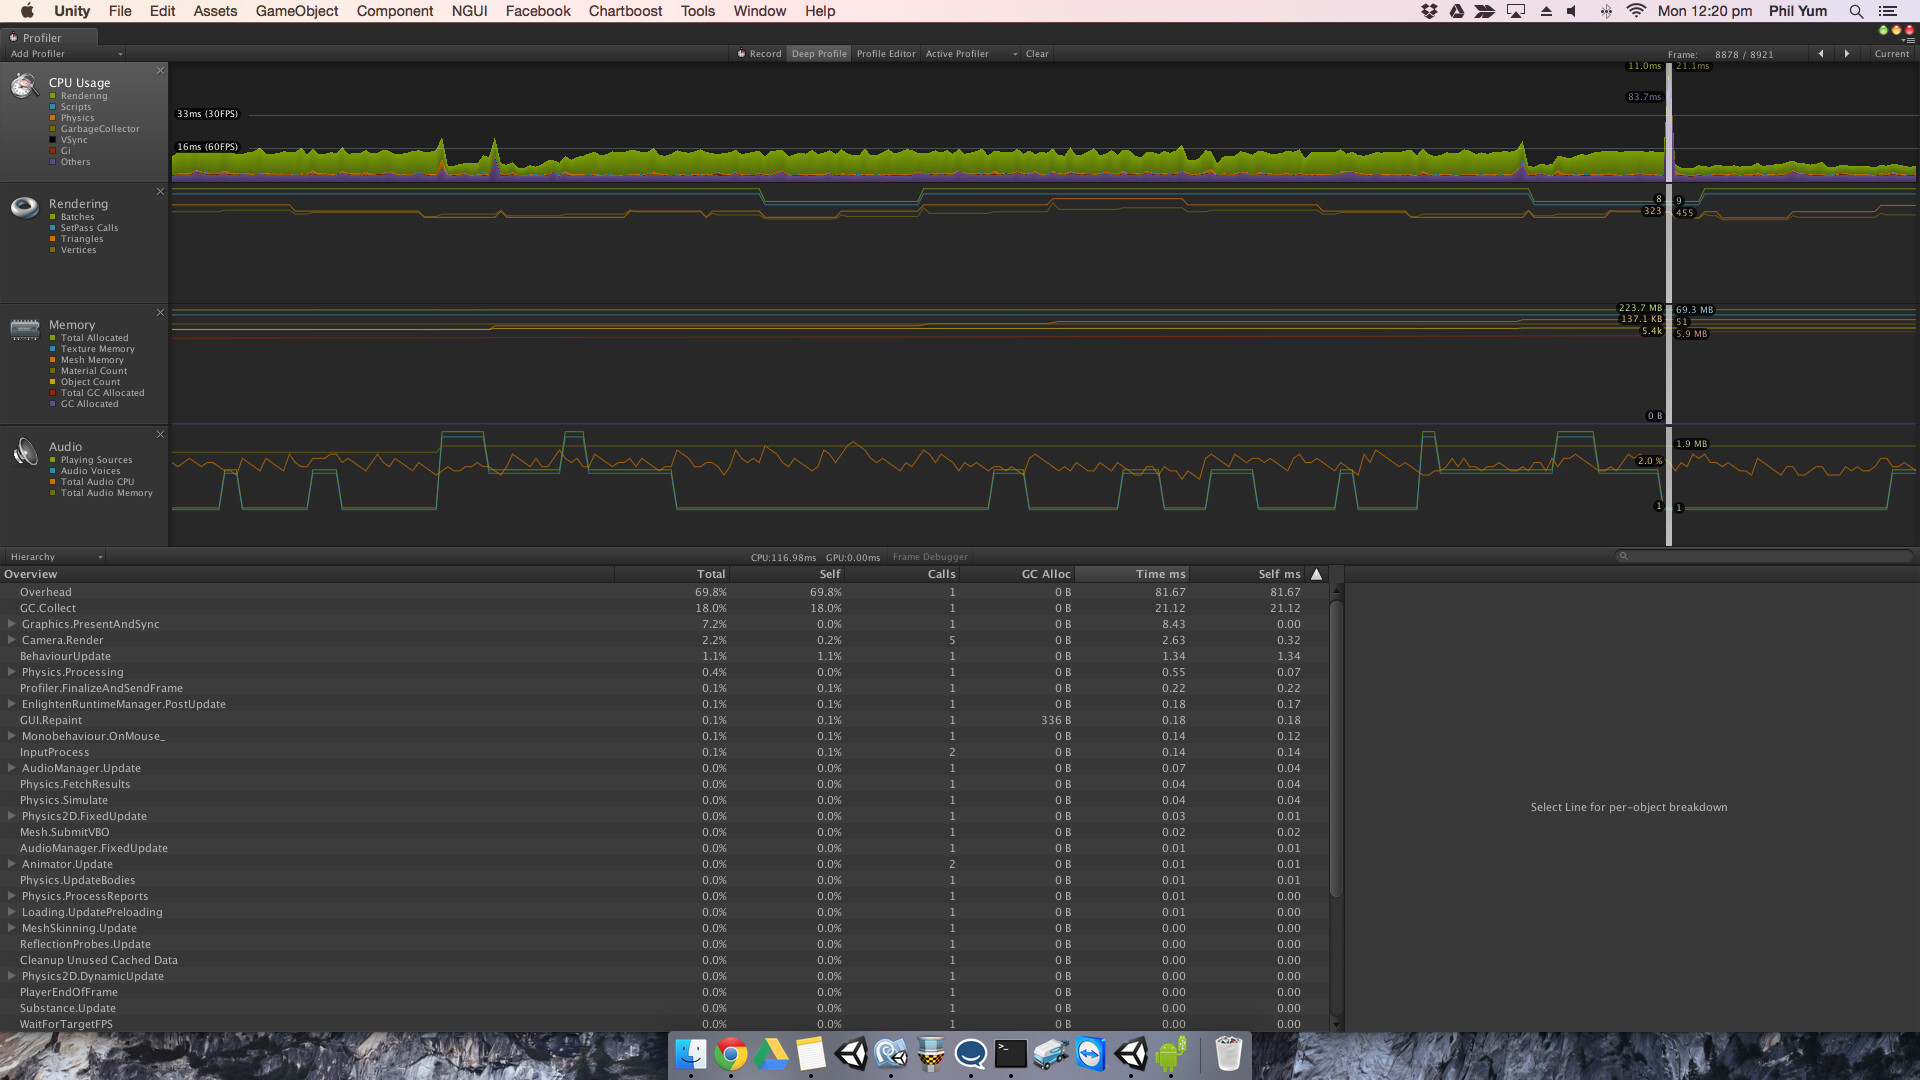Click the Scripts color swatch in CPU Usage legend
This screenshot has height=1080, width=1920.
tap(52, 107)
